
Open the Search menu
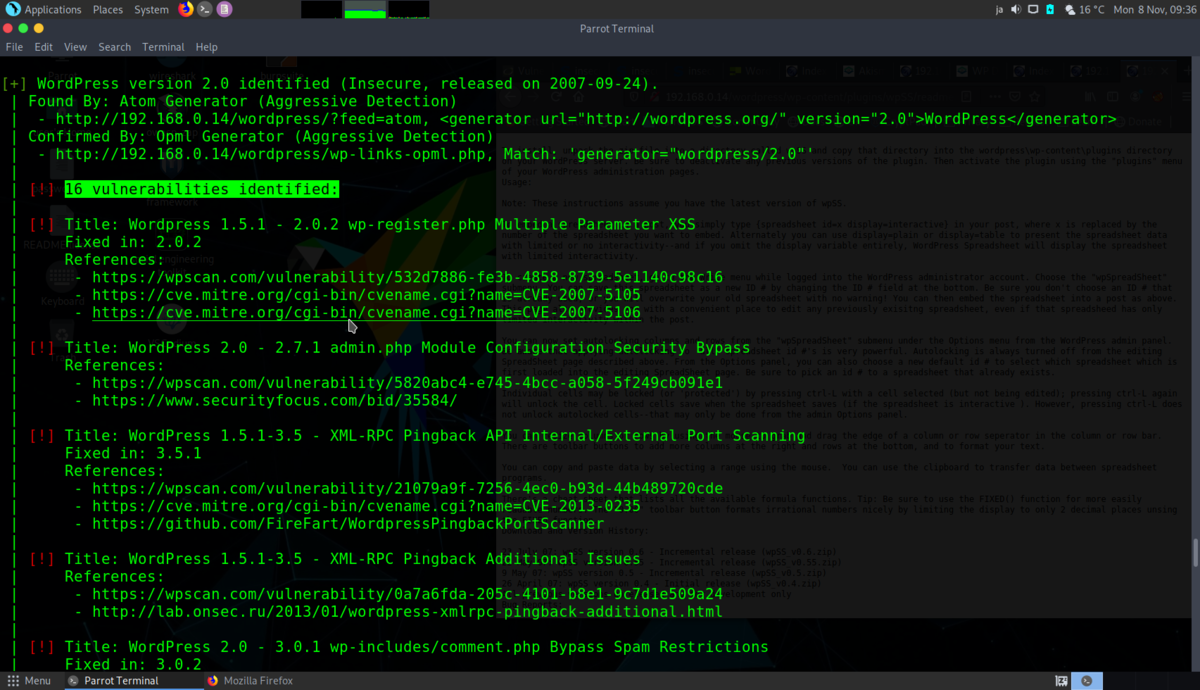114,47
